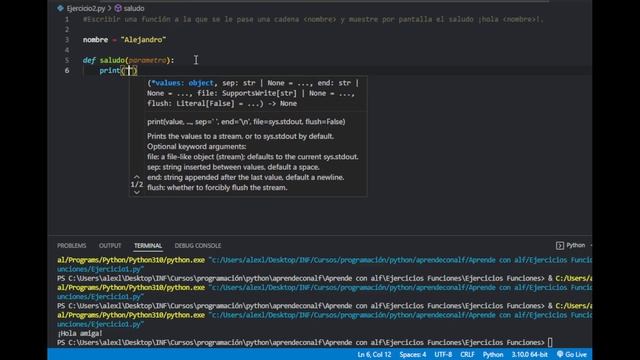Click the comment text on line 1
Viewport: 640px width, 360px height.
313,19
